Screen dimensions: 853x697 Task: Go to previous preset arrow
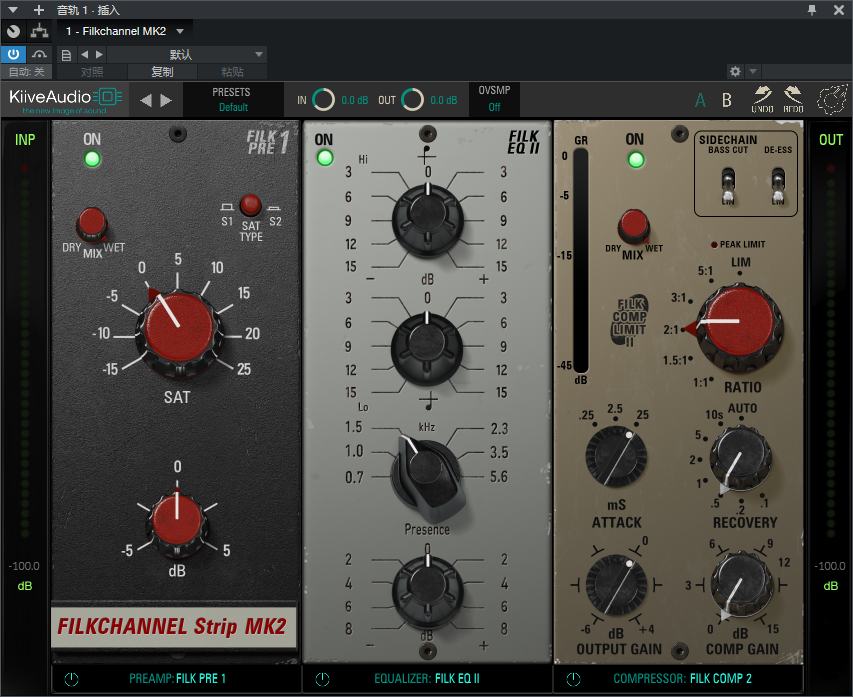click(x=145, y=100)
